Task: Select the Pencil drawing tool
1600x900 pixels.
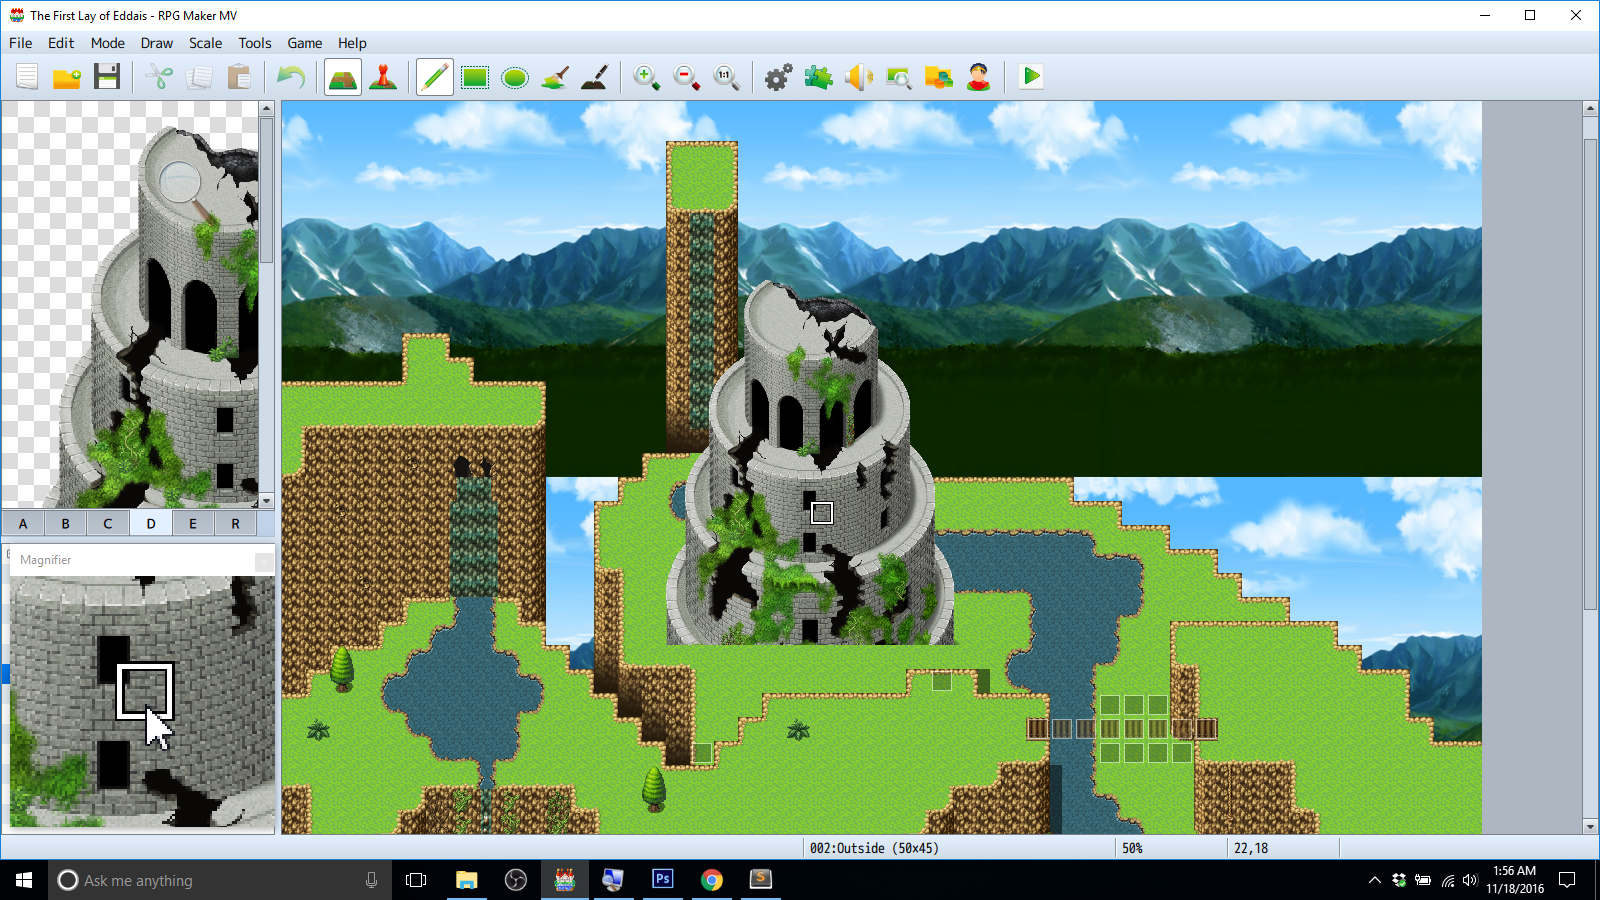Action: tap(435, 77)
